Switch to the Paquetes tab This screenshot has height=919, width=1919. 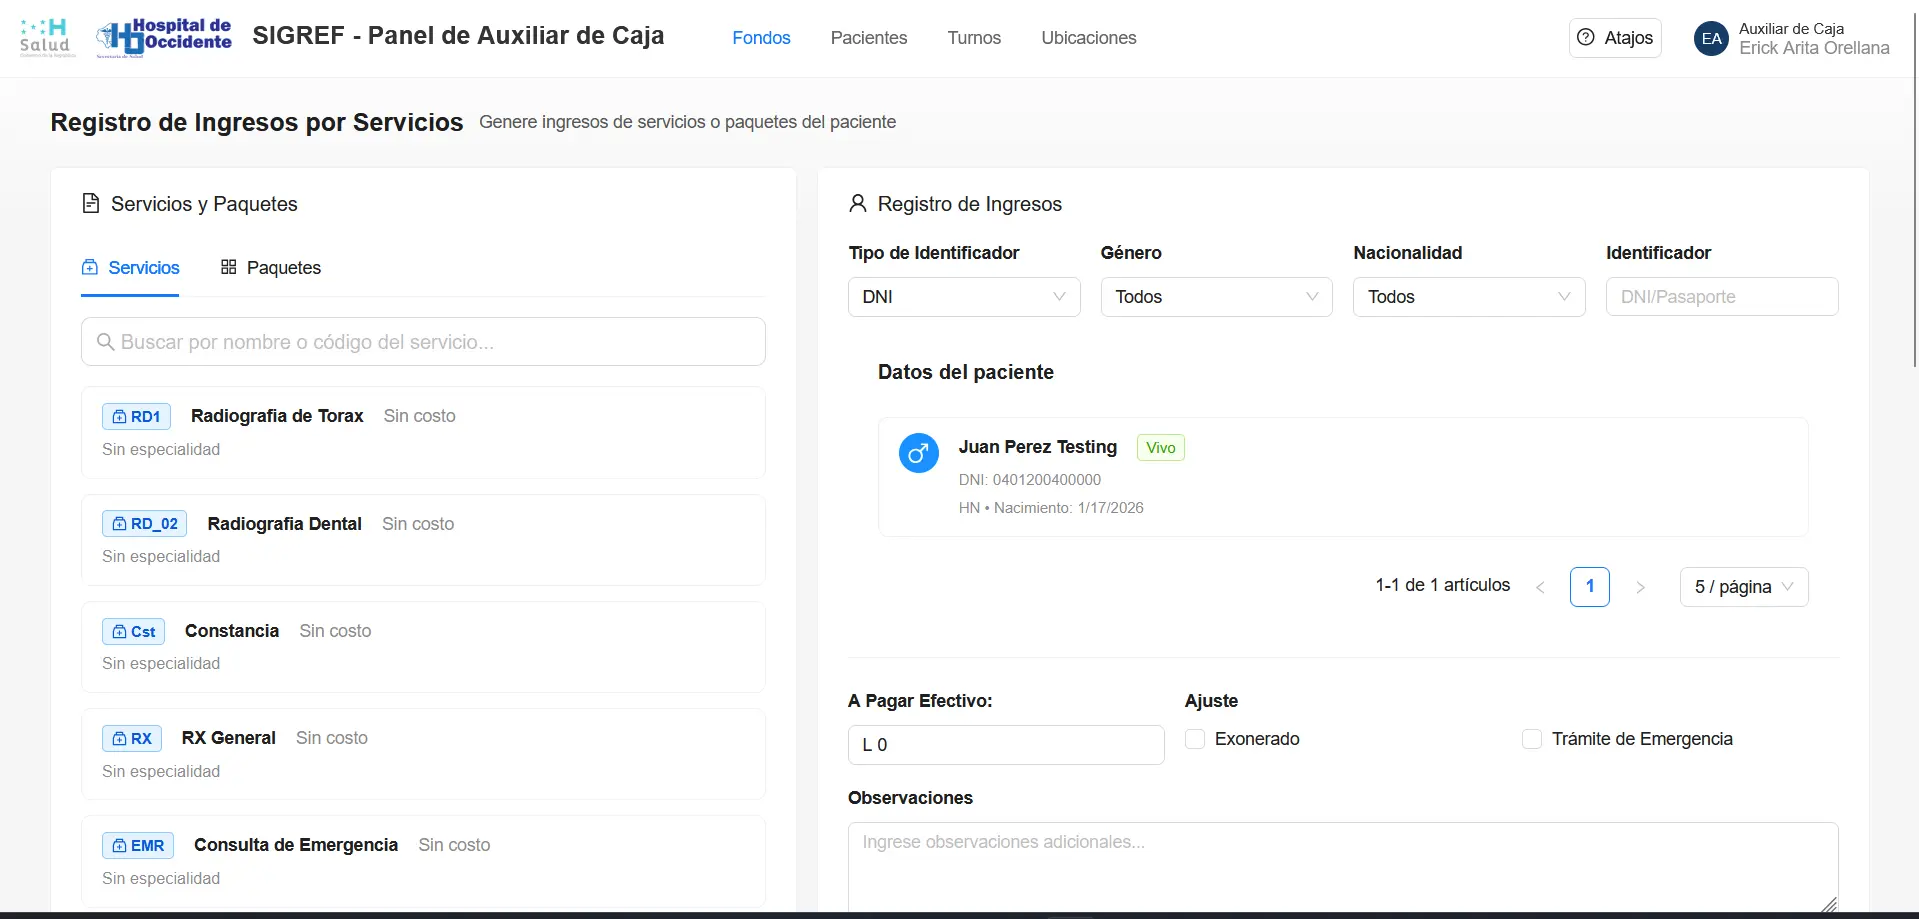(x=271, y=268)
